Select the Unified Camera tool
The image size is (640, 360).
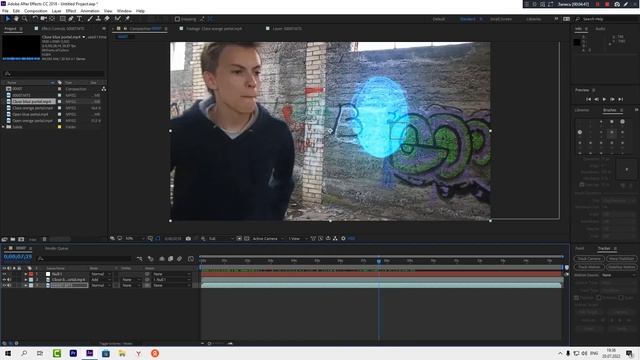point(43,19)
